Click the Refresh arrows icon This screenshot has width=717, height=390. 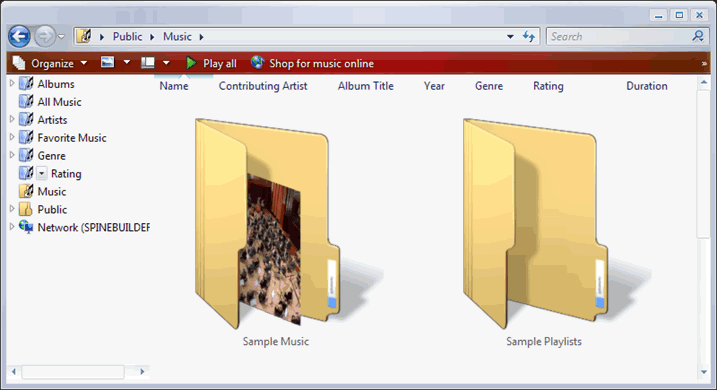(x=529, y=37)
